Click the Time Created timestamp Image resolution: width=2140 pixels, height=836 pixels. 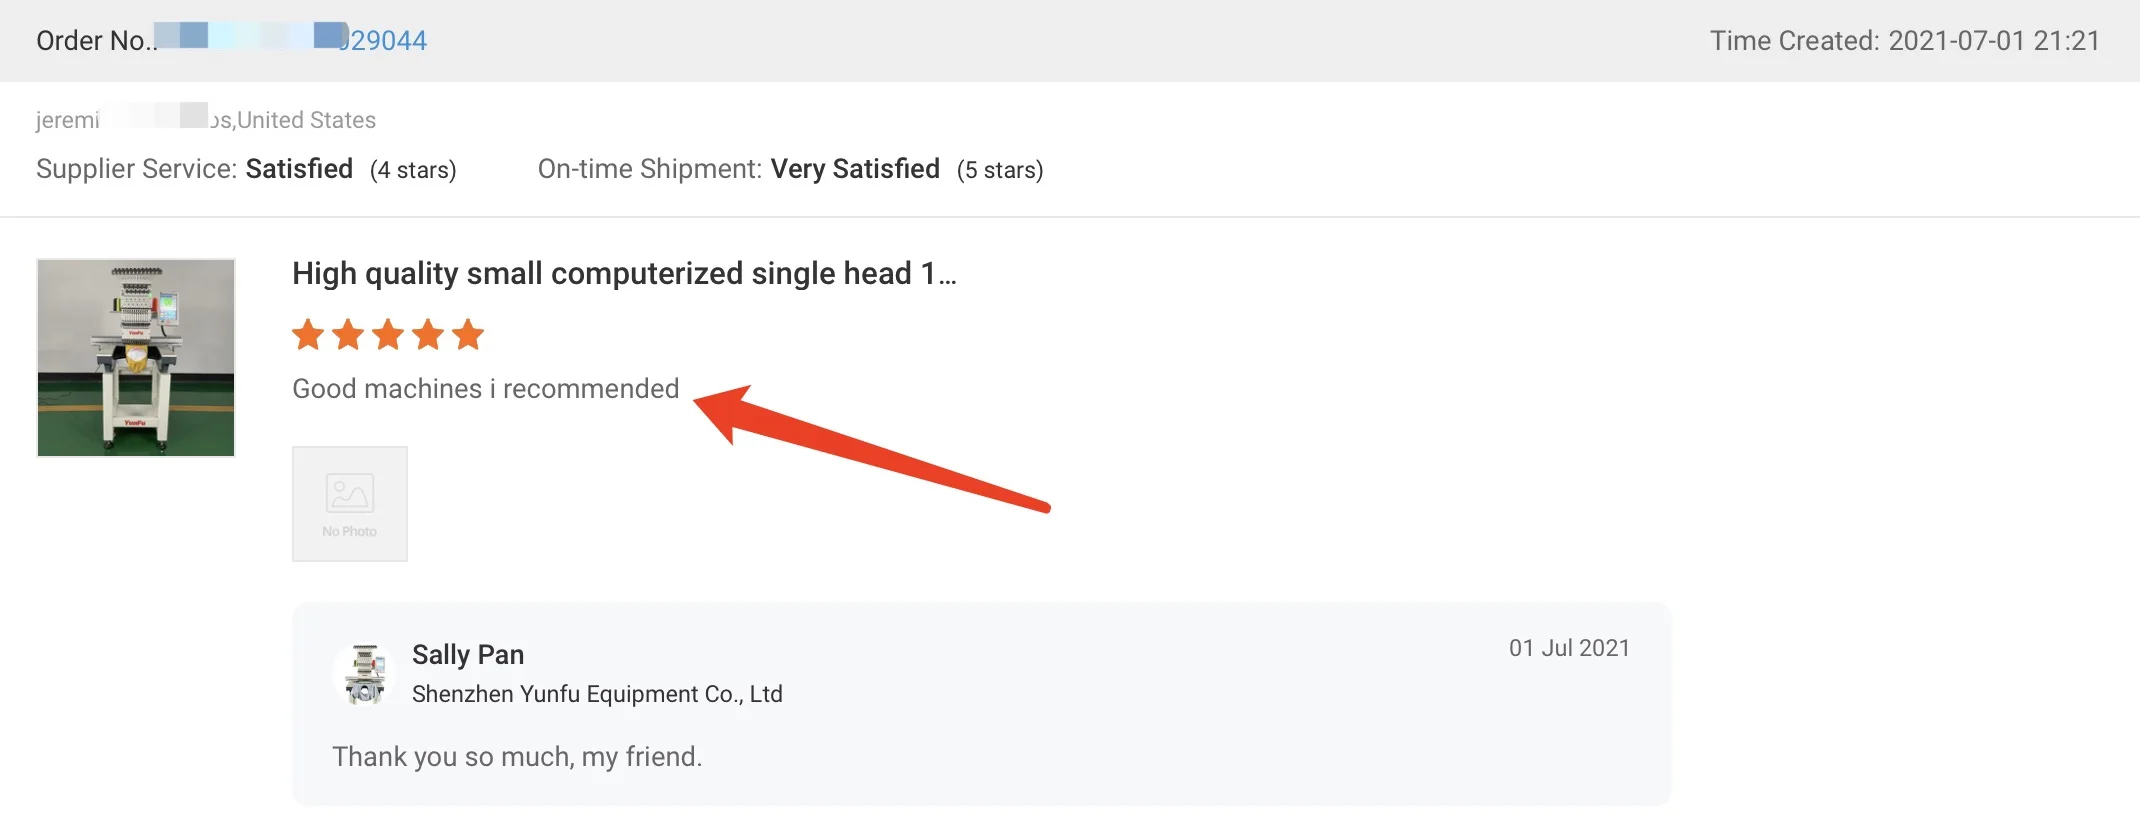1904,40
